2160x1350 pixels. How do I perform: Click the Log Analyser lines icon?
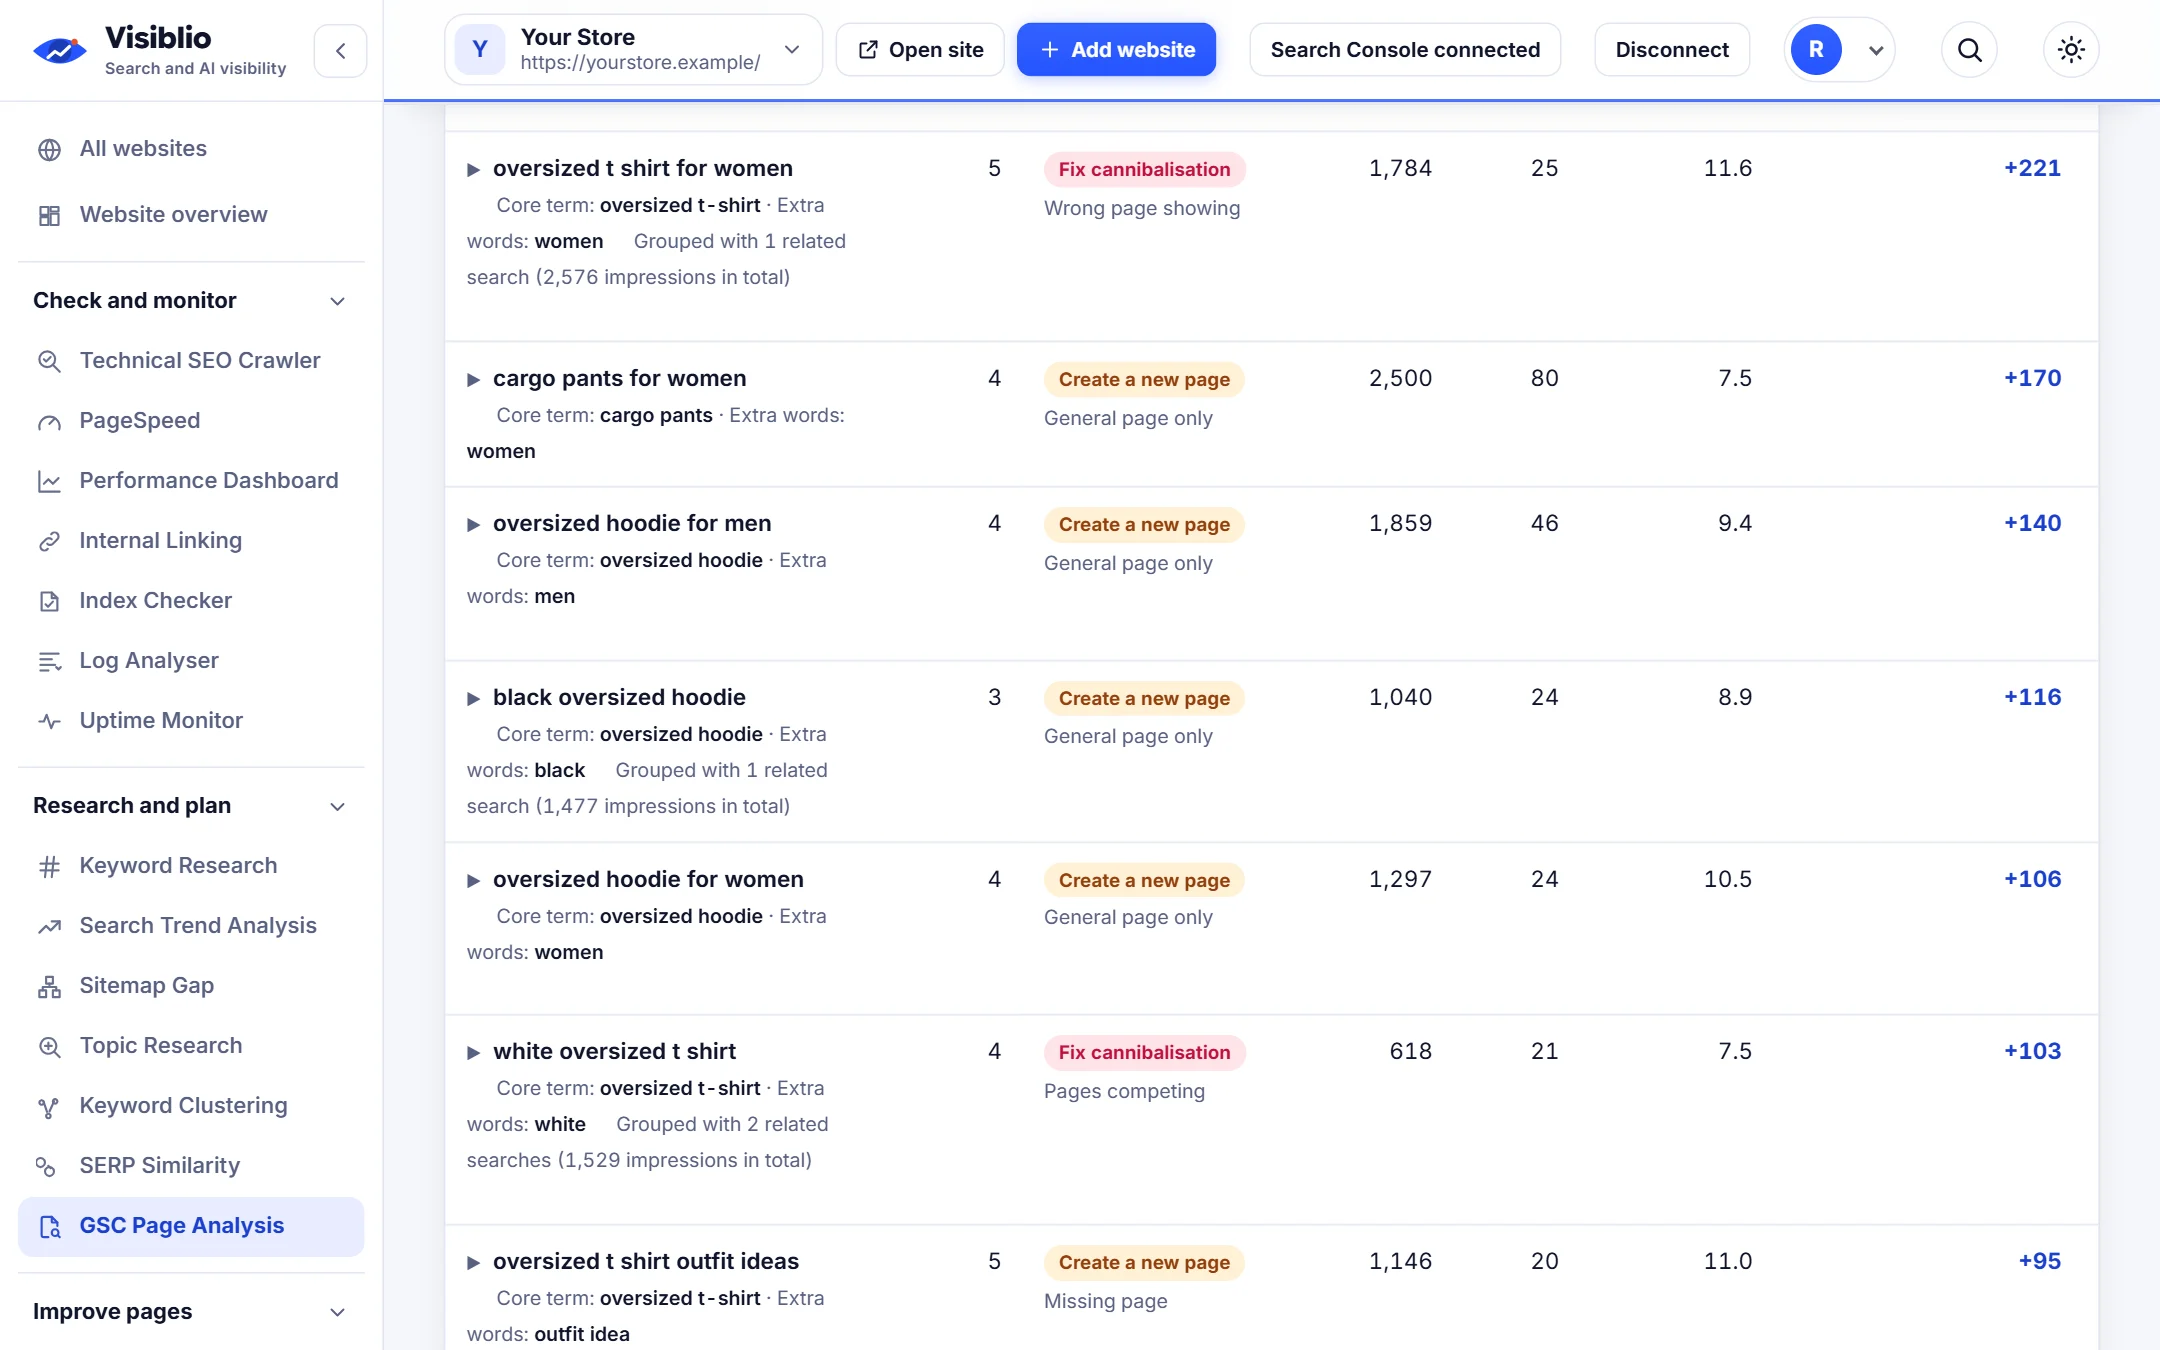pos(49,662)
